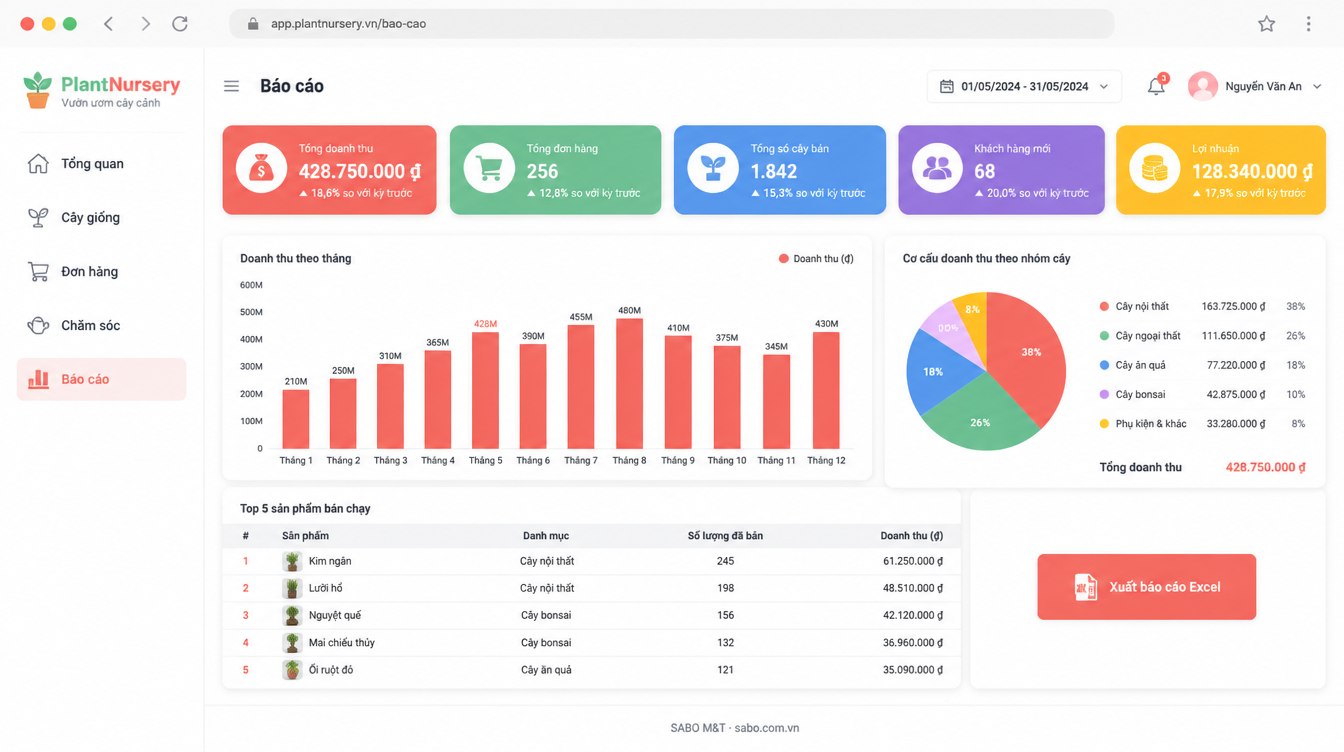
Task: Click the Kim ngân product thumbnail
Action: 292,561
